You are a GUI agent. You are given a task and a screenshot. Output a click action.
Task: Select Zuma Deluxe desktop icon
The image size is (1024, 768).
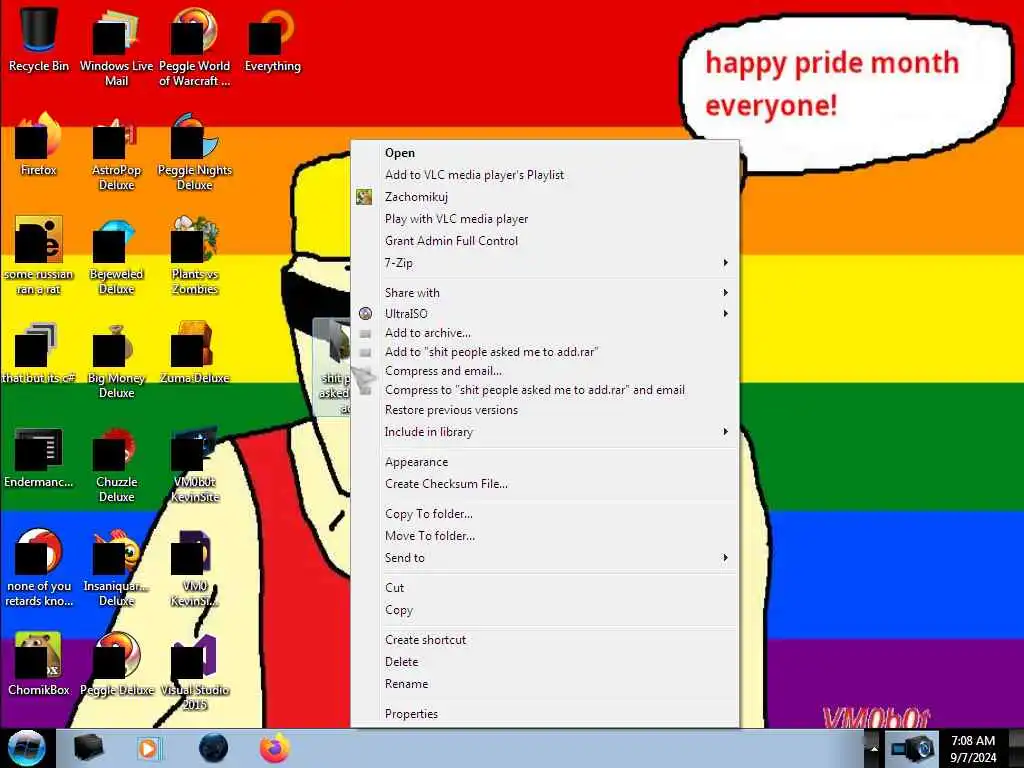coord(194,353)
